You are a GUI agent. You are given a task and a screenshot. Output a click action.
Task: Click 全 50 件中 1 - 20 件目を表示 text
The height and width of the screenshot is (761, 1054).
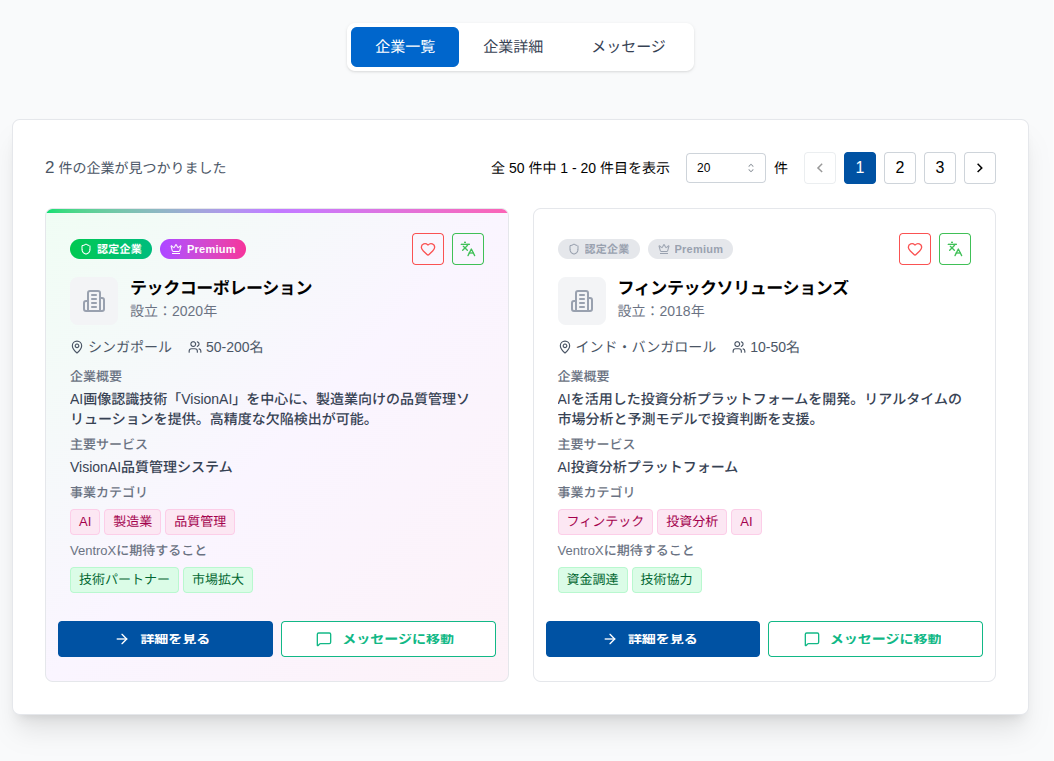[581, 168]
